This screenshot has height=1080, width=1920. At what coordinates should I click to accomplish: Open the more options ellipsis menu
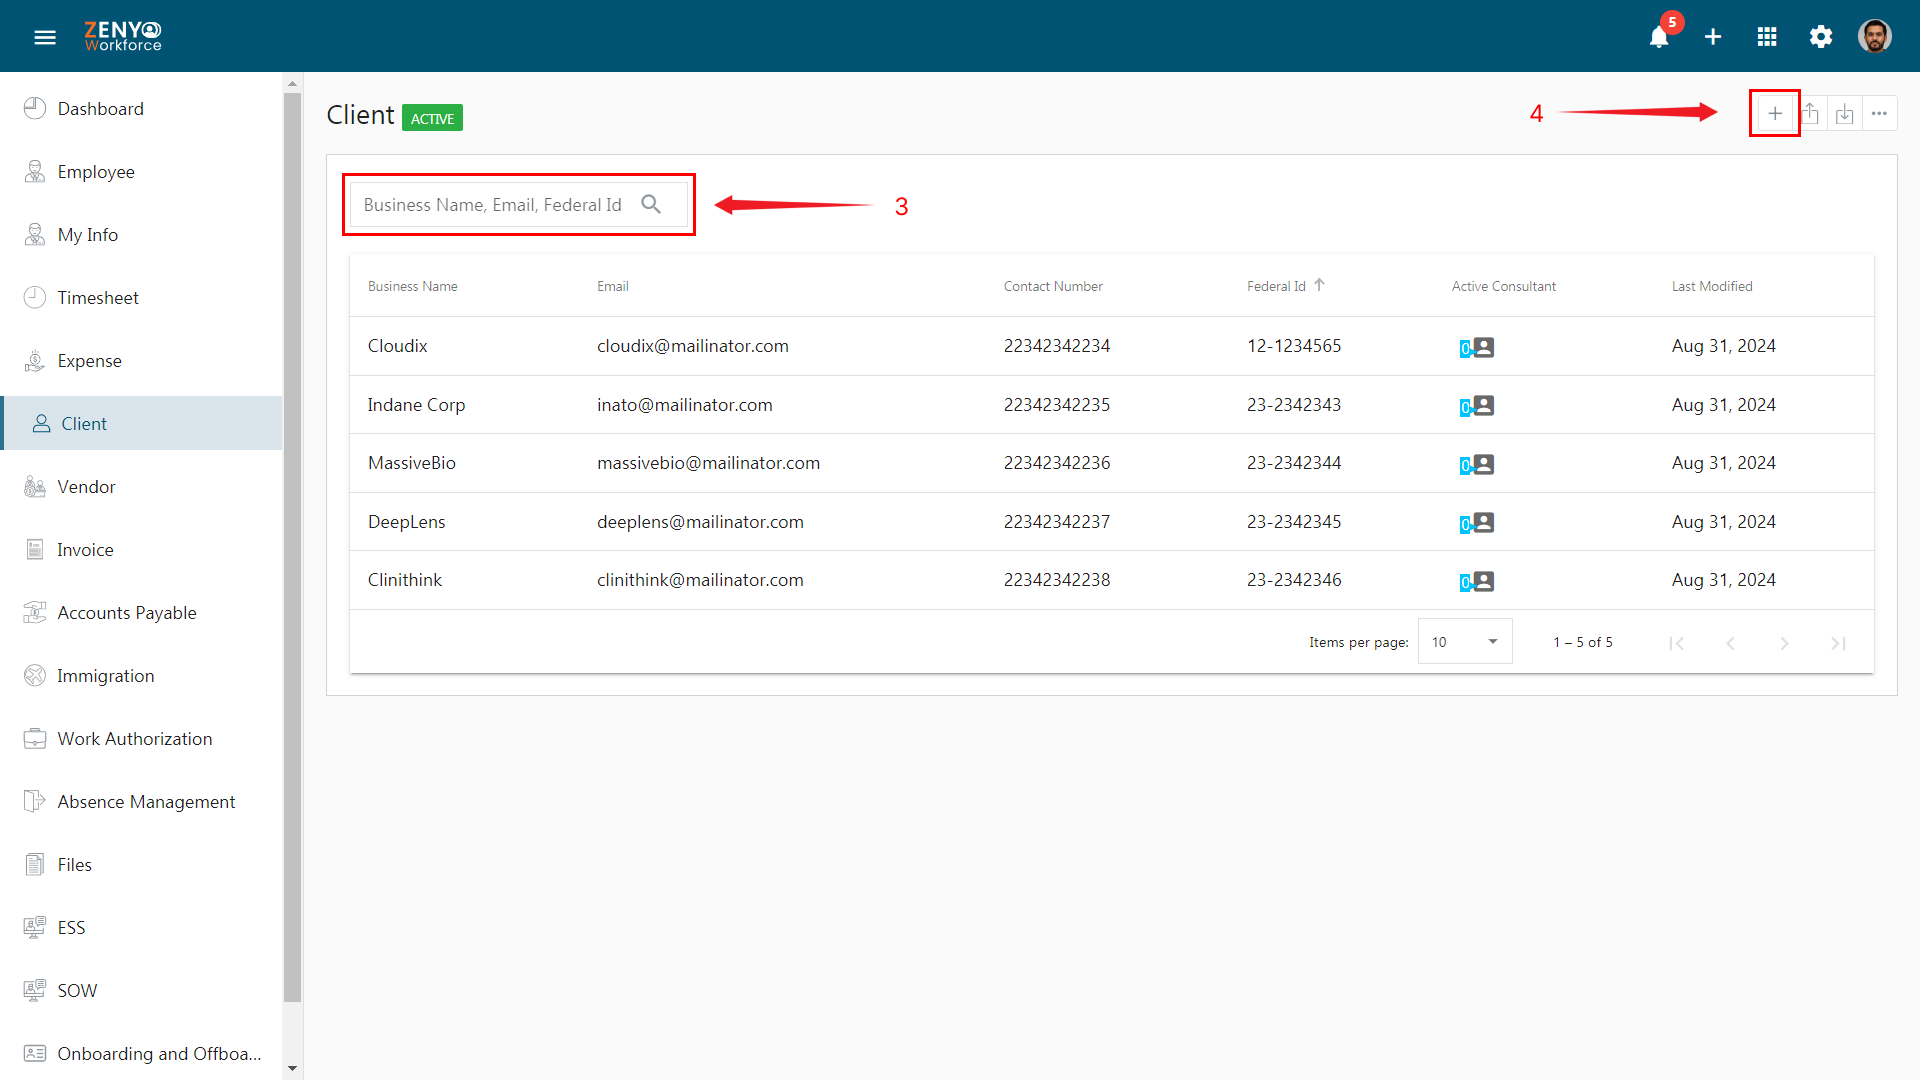click(x=1880, y=114)
